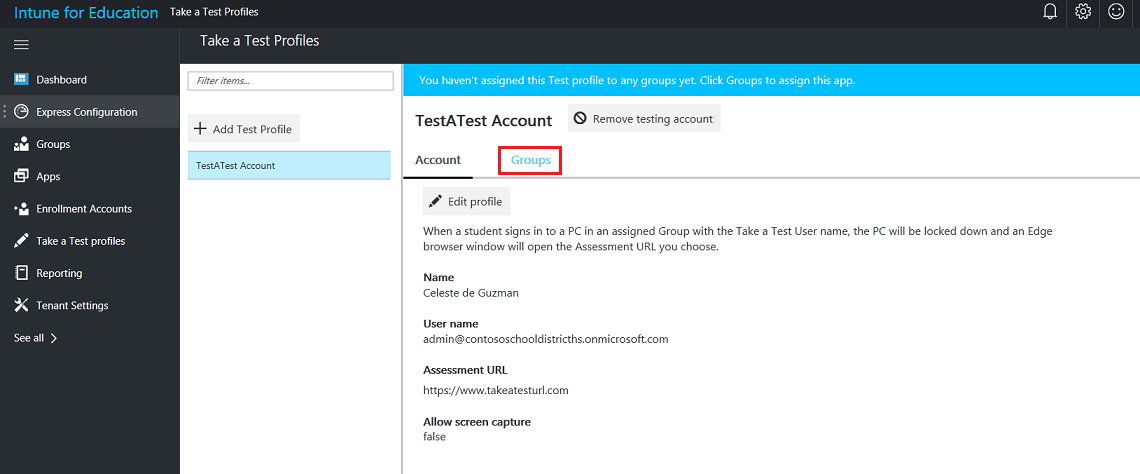Image resolution: width=1140 pixels, height=474 pixels.
Task: Switch to the Groups tab
Action: (x=530, y=160)
